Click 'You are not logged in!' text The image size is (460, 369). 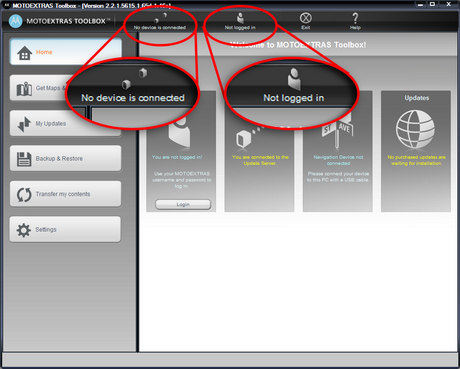pyautogui.click(x=177, y=157)
